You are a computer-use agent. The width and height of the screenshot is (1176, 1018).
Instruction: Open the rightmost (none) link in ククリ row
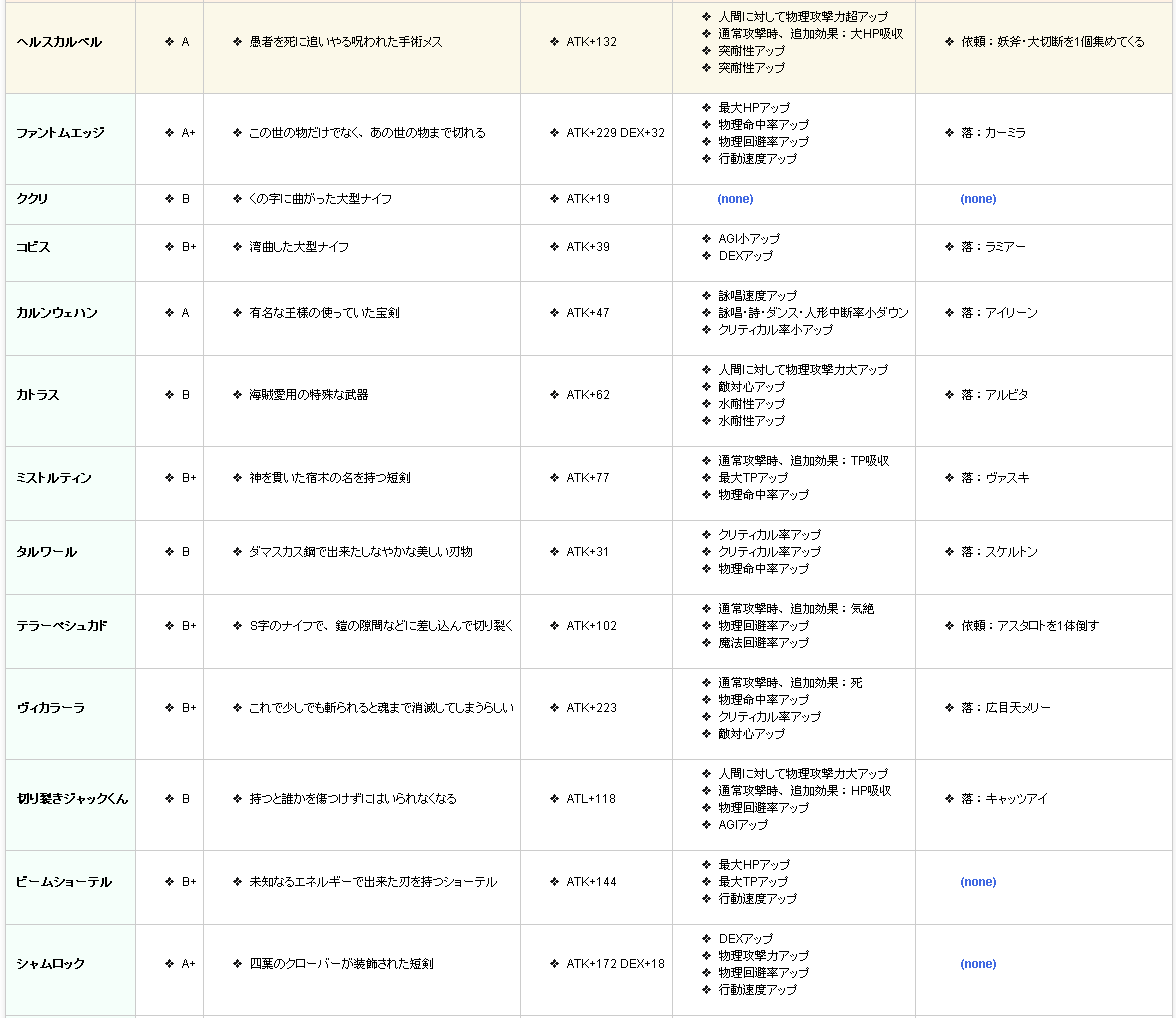(x=978, y=199)
